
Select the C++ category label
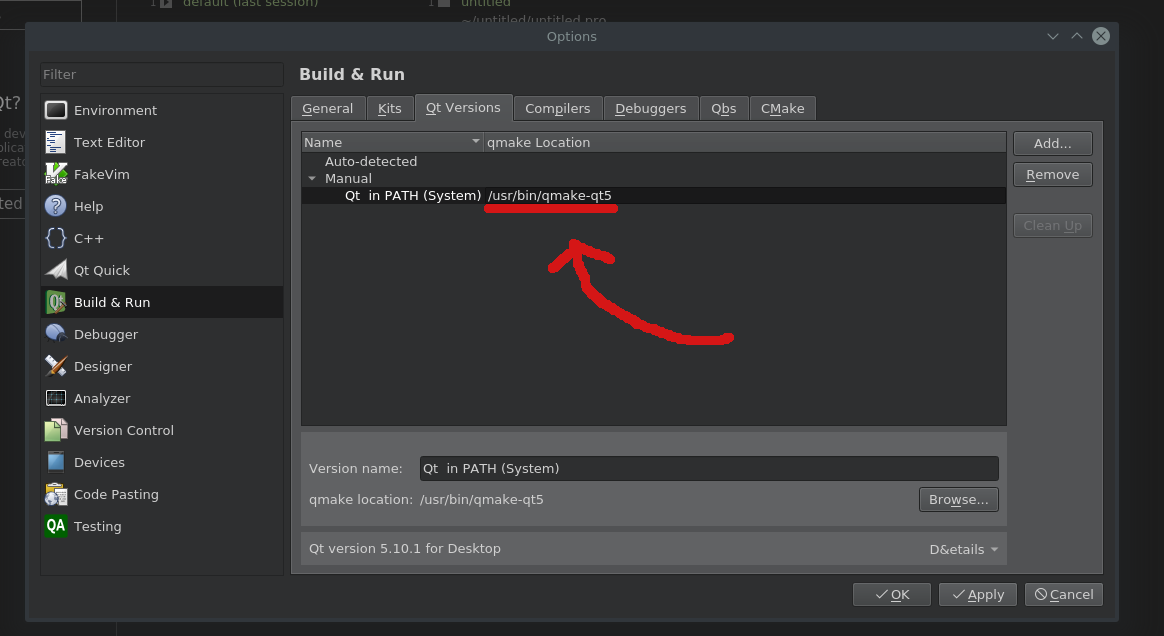(x=88, y=238)
